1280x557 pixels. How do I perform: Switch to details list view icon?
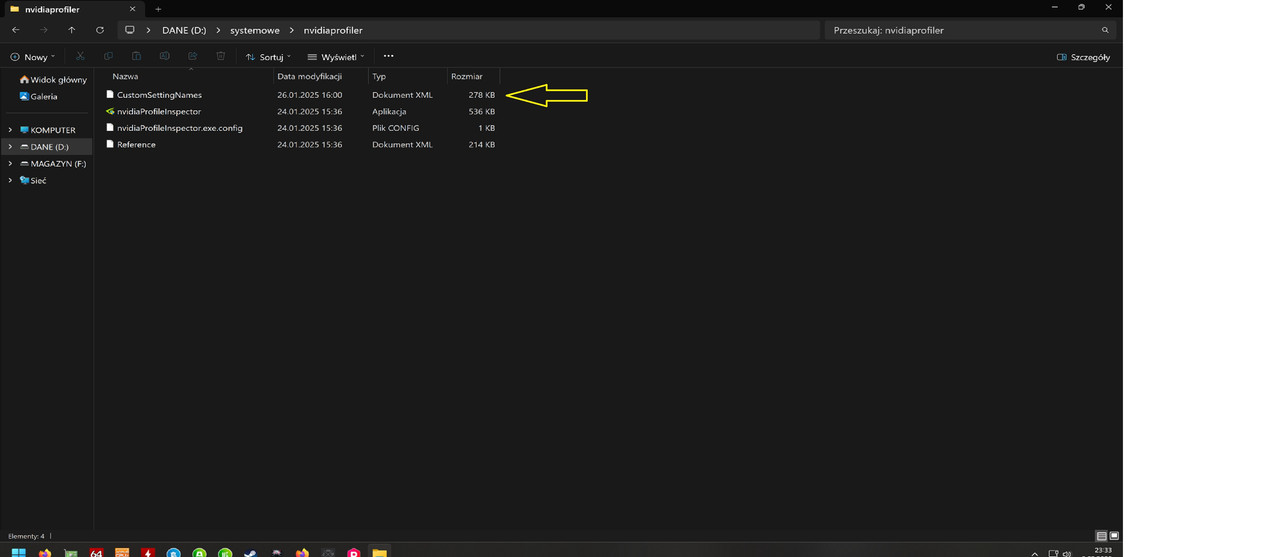point(1101,536)
